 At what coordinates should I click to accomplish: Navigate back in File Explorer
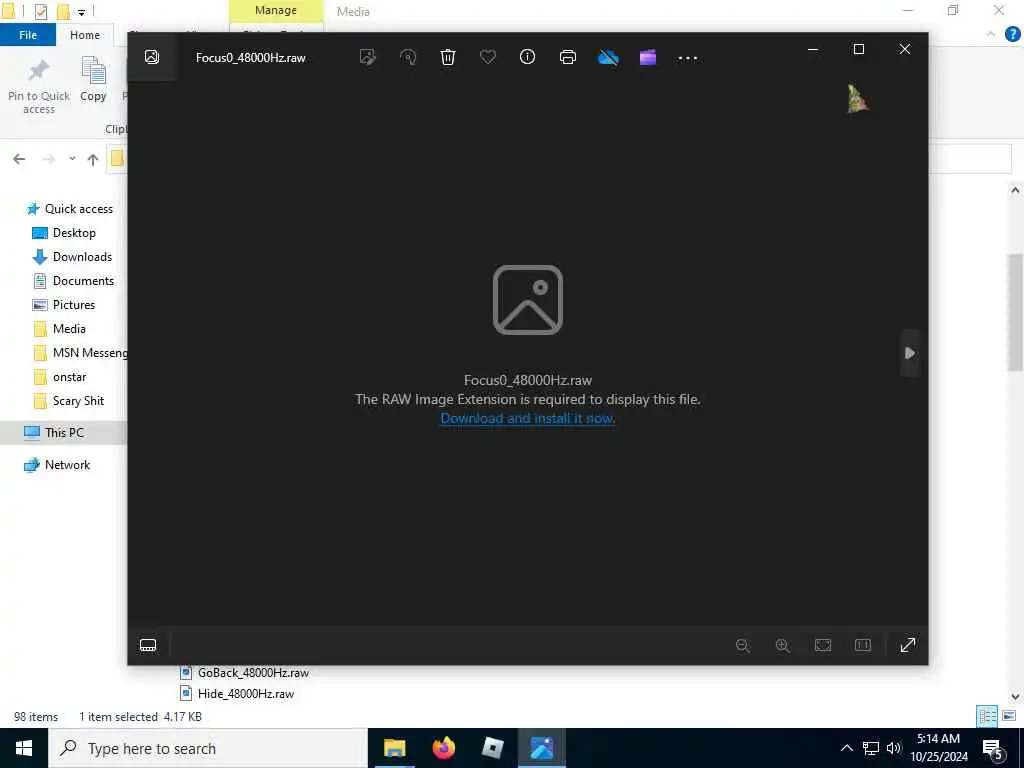[x=19, y=159]
